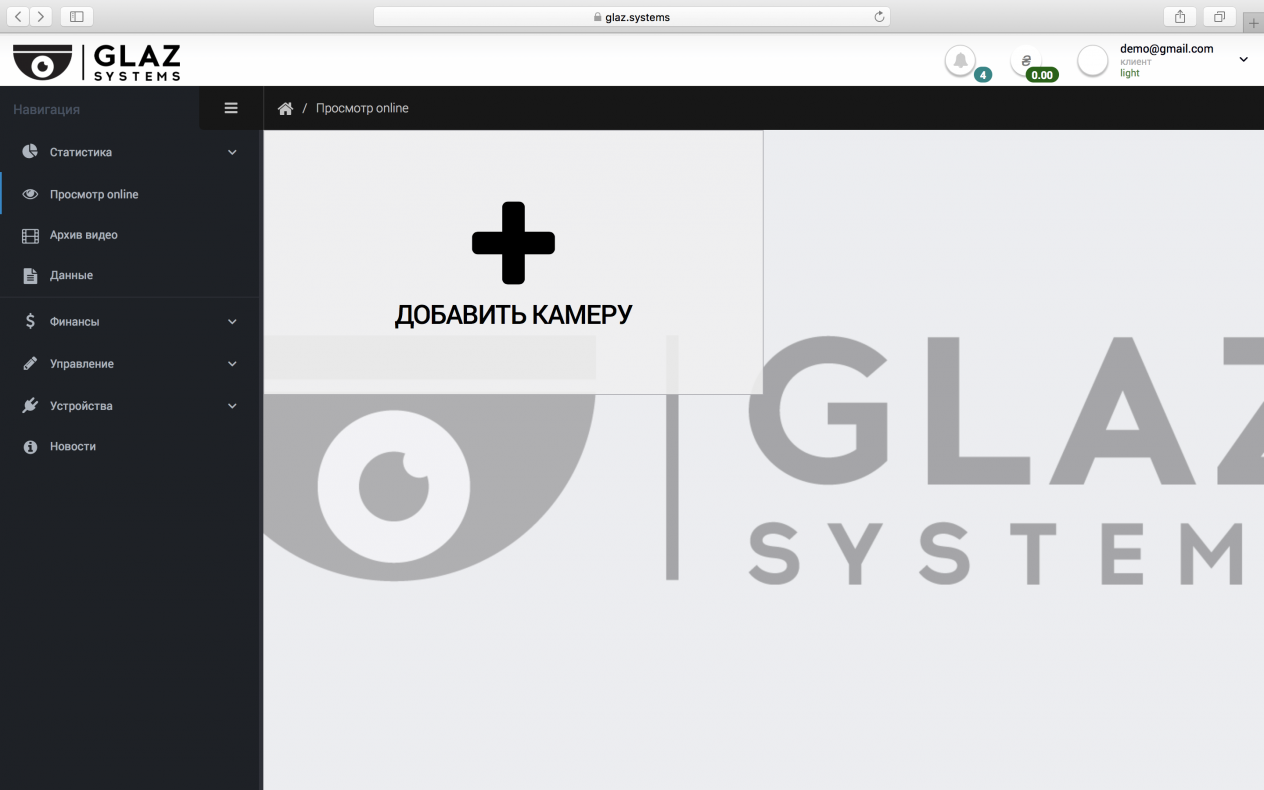Go to Новости in the sidebar

73,447
